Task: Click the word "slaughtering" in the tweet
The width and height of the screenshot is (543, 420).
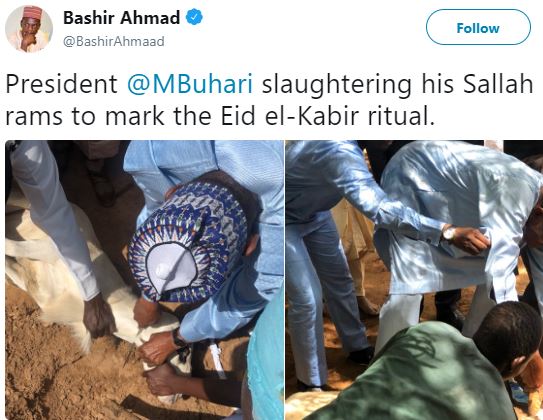Action: [x=337, y=86]
